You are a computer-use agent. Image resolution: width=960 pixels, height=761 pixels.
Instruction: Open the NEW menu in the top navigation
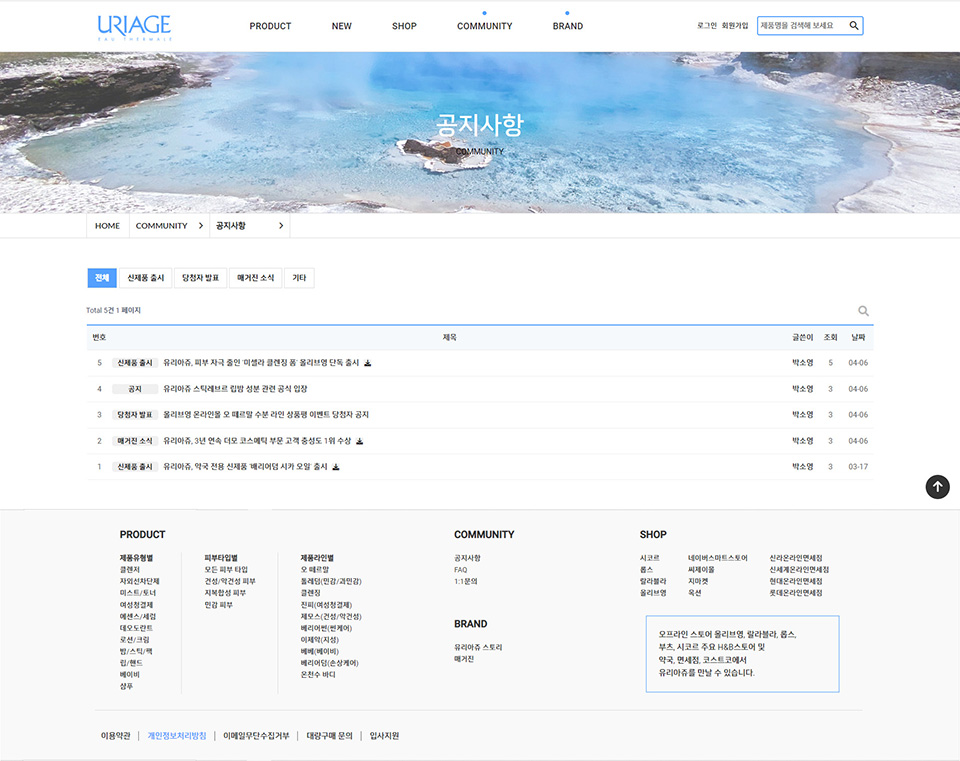pos(342,26)
